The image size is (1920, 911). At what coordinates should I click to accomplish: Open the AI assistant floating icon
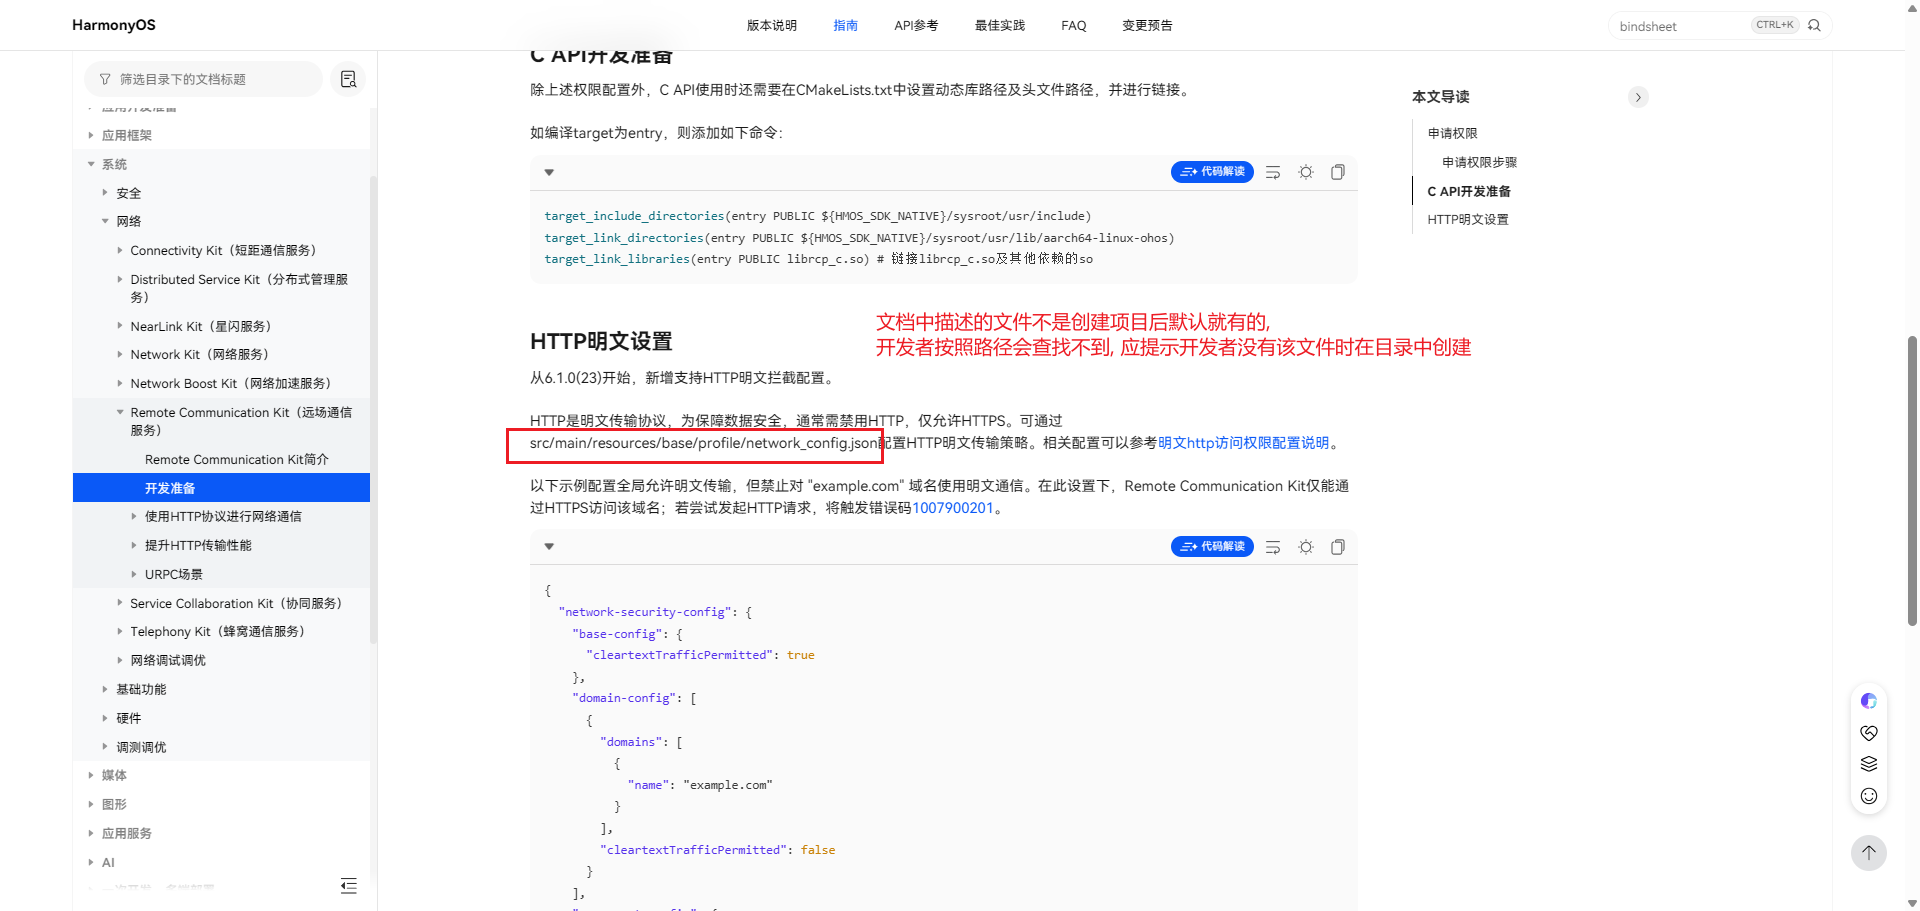coord(1869,701)
